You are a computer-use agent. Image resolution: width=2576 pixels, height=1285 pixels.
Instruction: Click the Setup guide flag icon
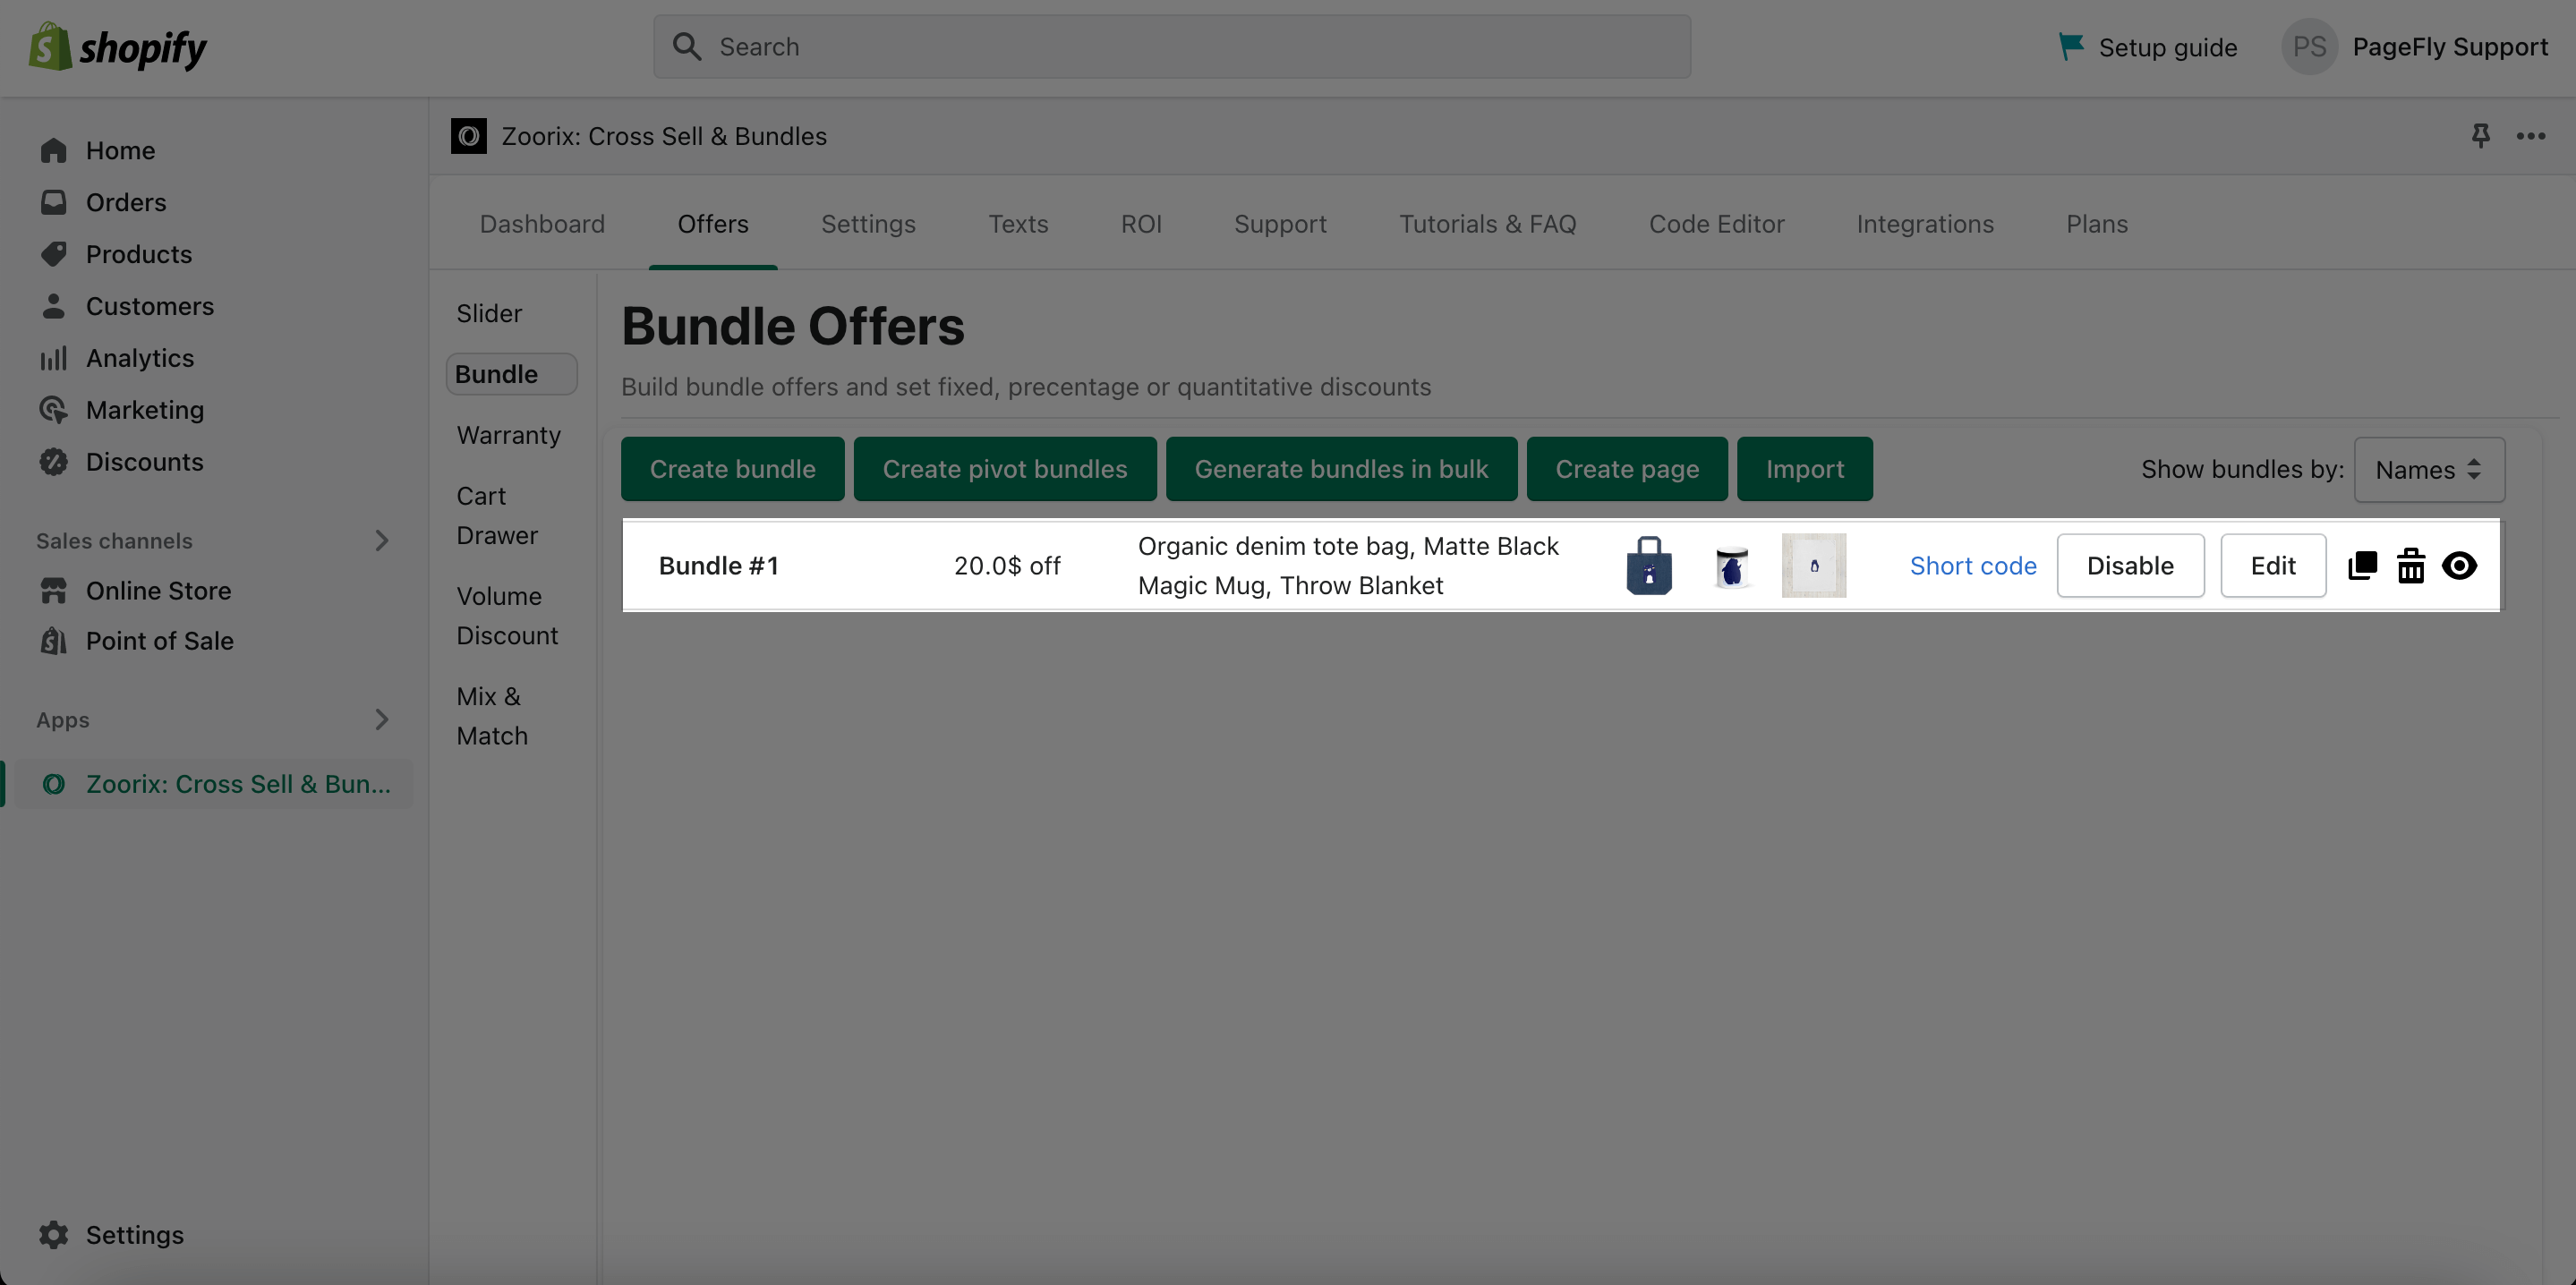click(x=2071, y=47)
